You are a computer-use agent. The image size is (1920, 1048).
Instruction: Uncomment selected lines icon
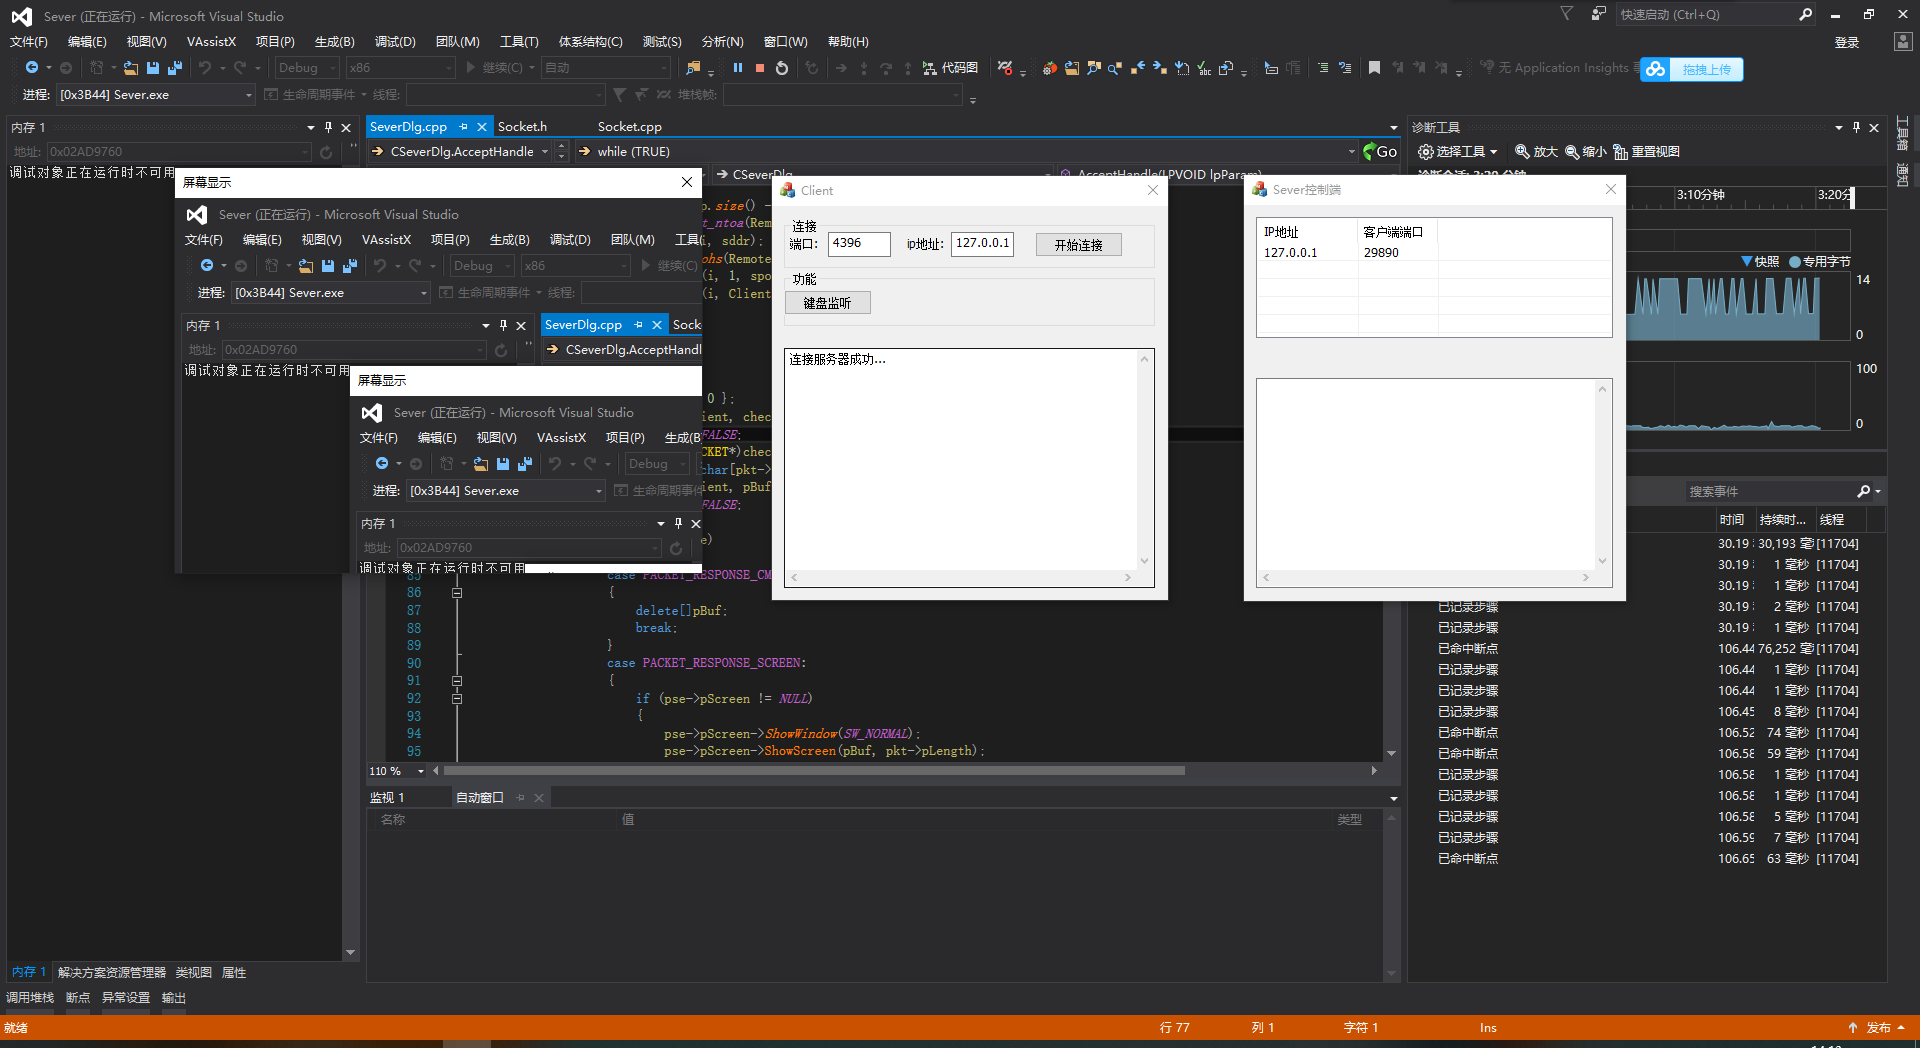point(1345,68)
